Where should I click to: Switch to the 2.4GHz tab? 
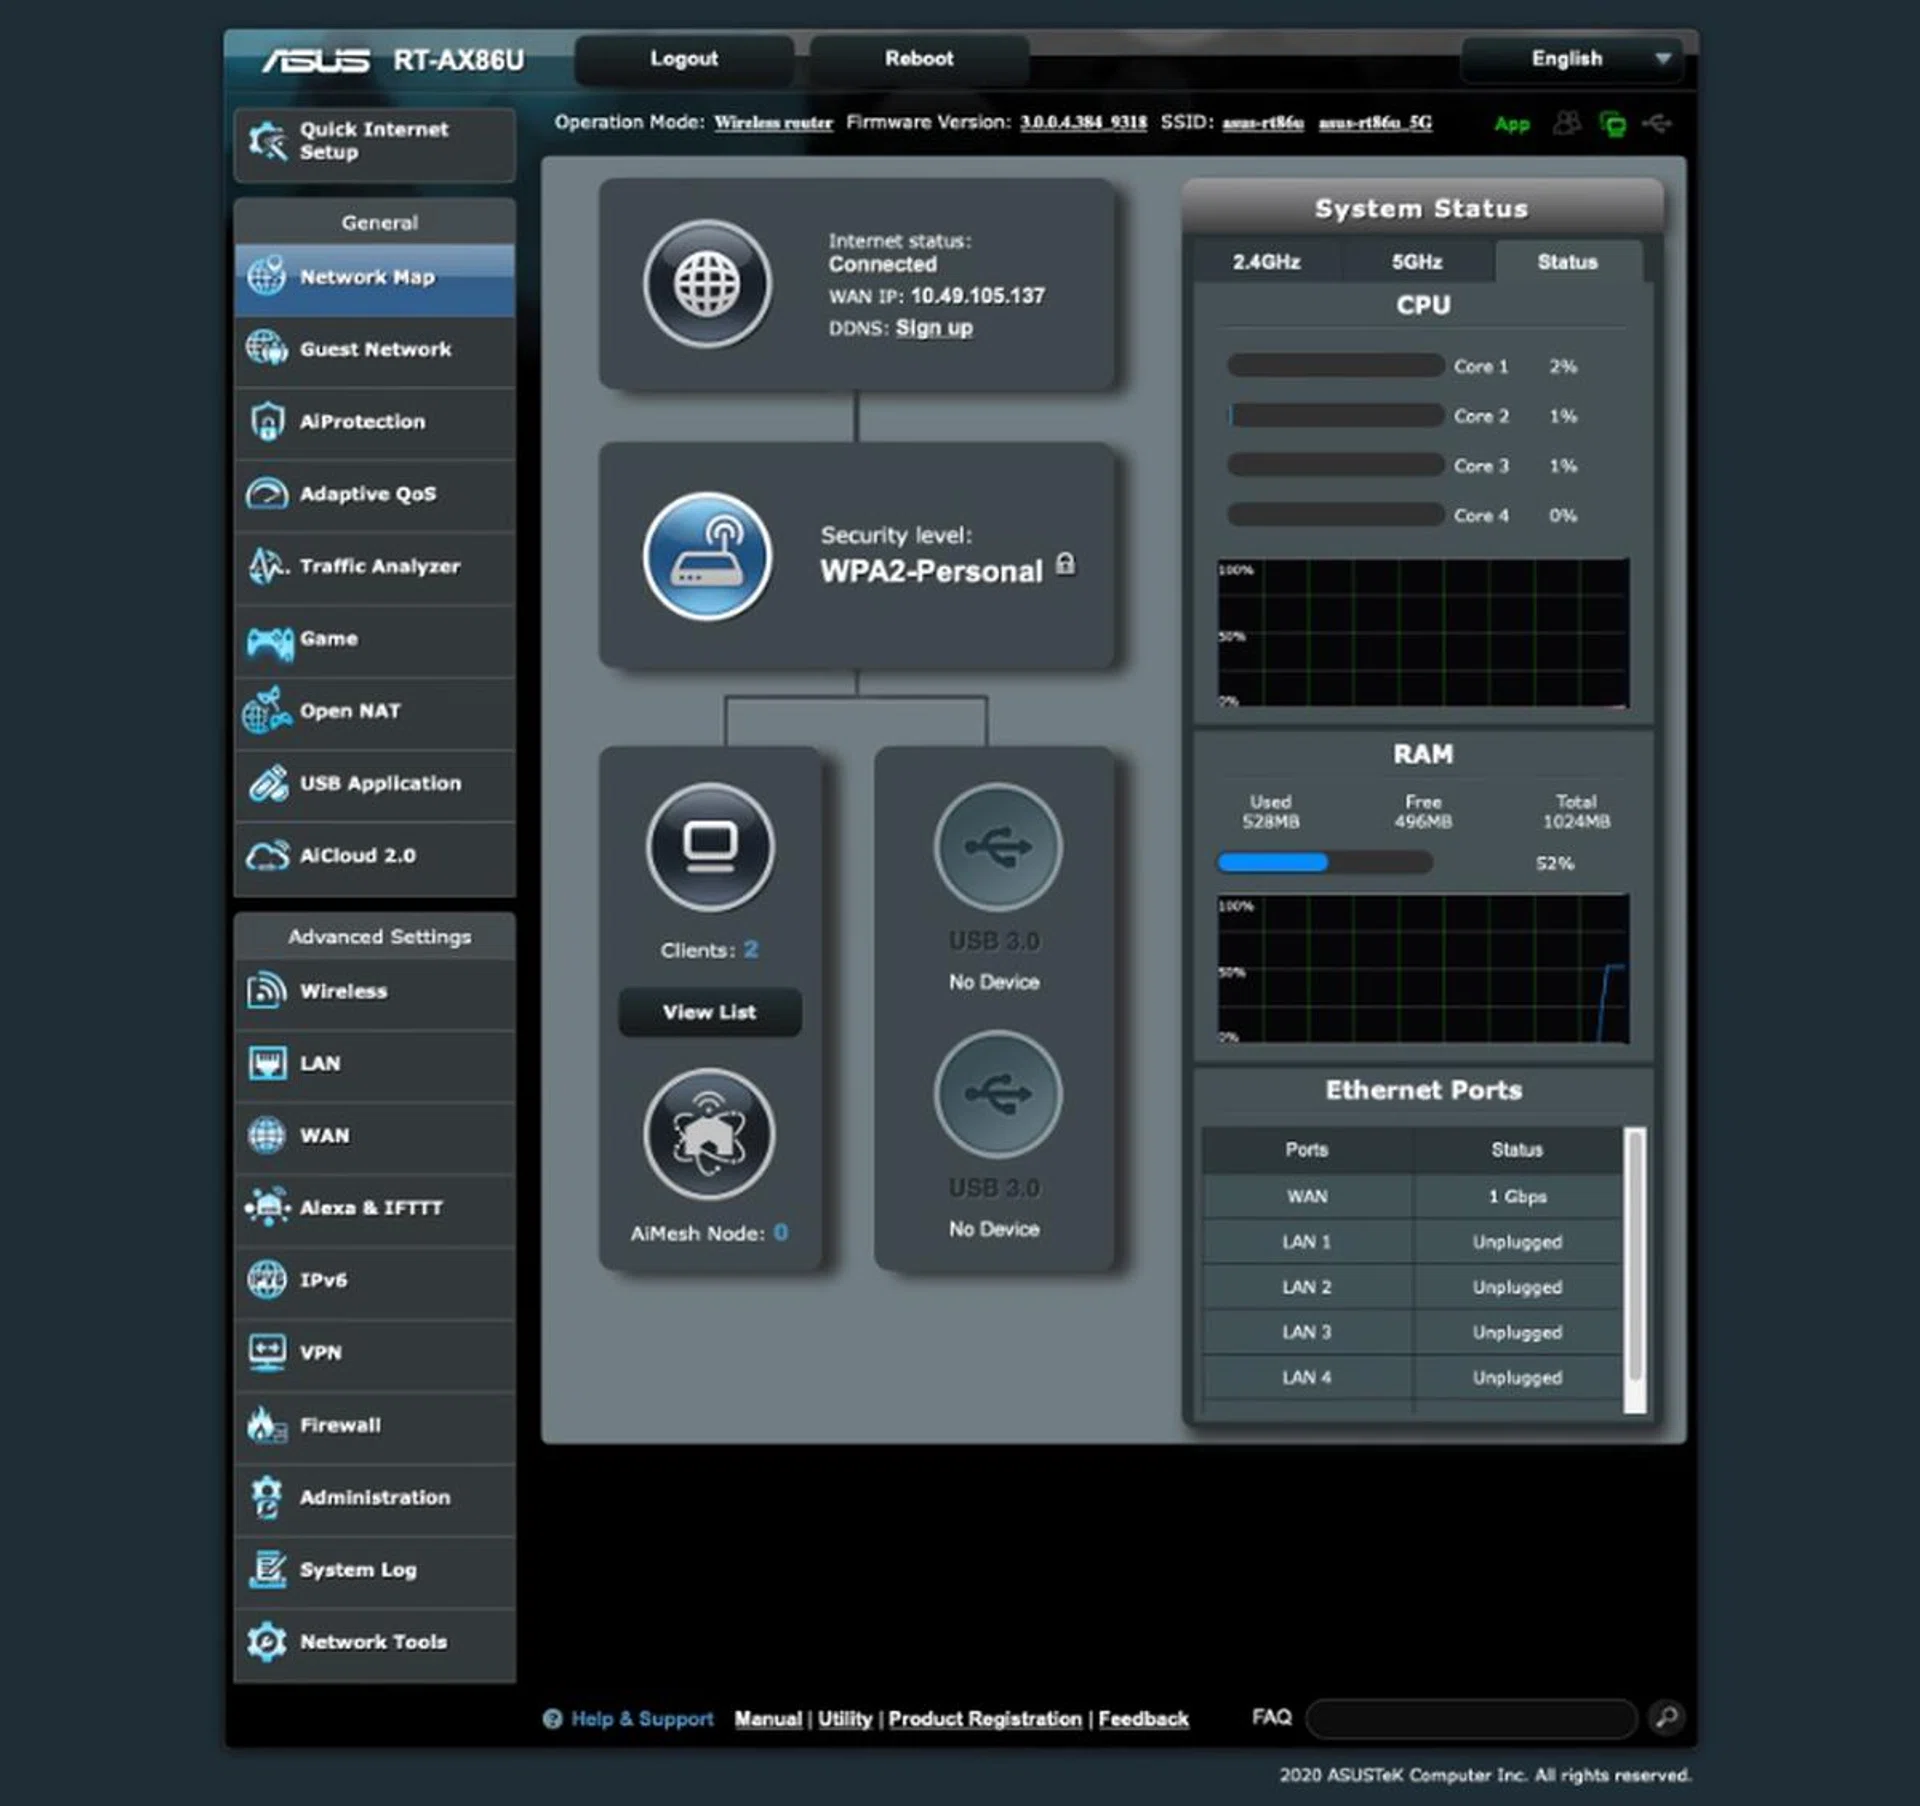pyautogui.click(x=1267, y=262)
